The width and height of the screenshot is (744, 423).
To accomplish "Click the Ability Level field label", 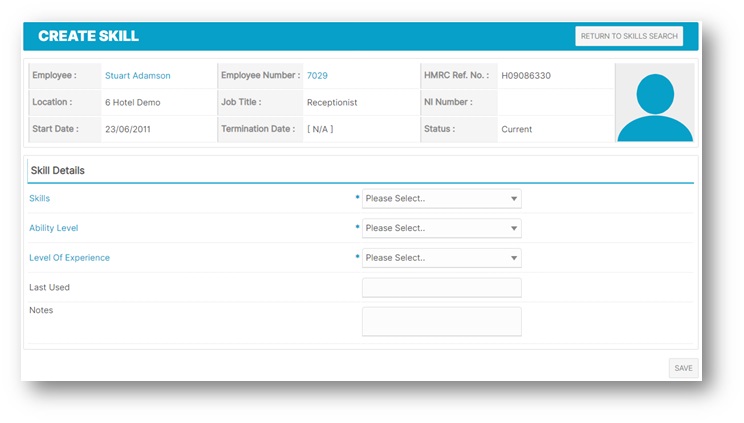I will (54, 228).
